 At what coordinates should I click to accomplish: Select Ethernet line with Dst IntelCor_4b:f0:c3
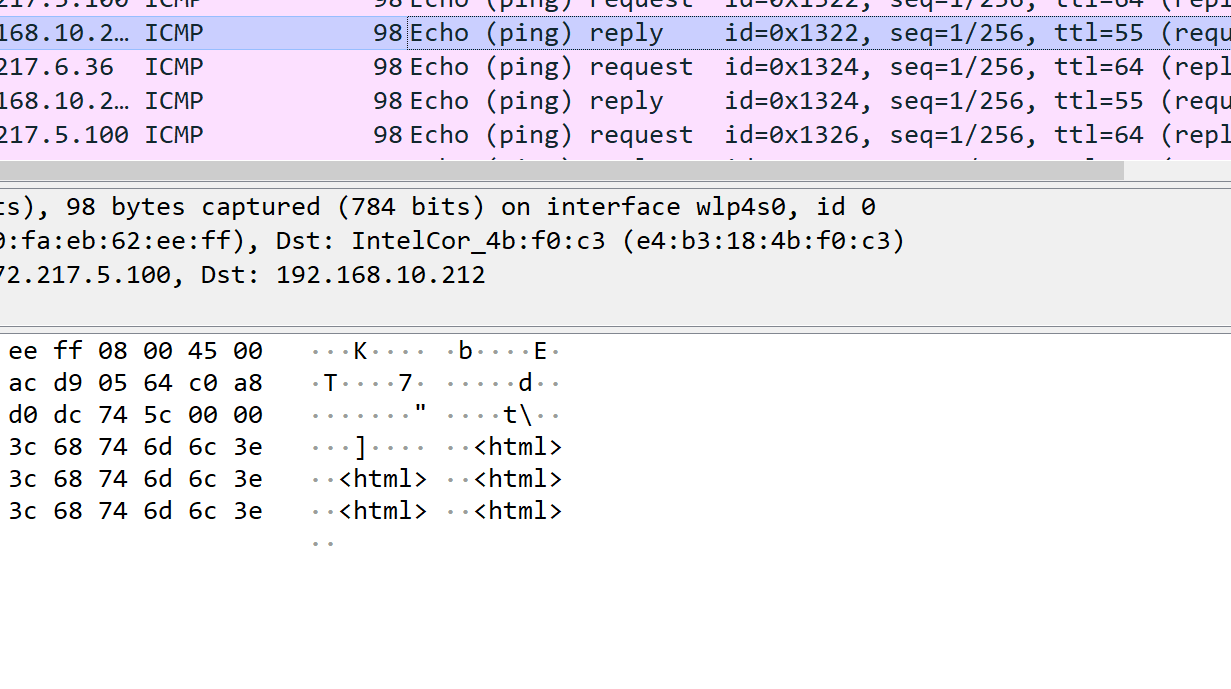tap(450, 241)
